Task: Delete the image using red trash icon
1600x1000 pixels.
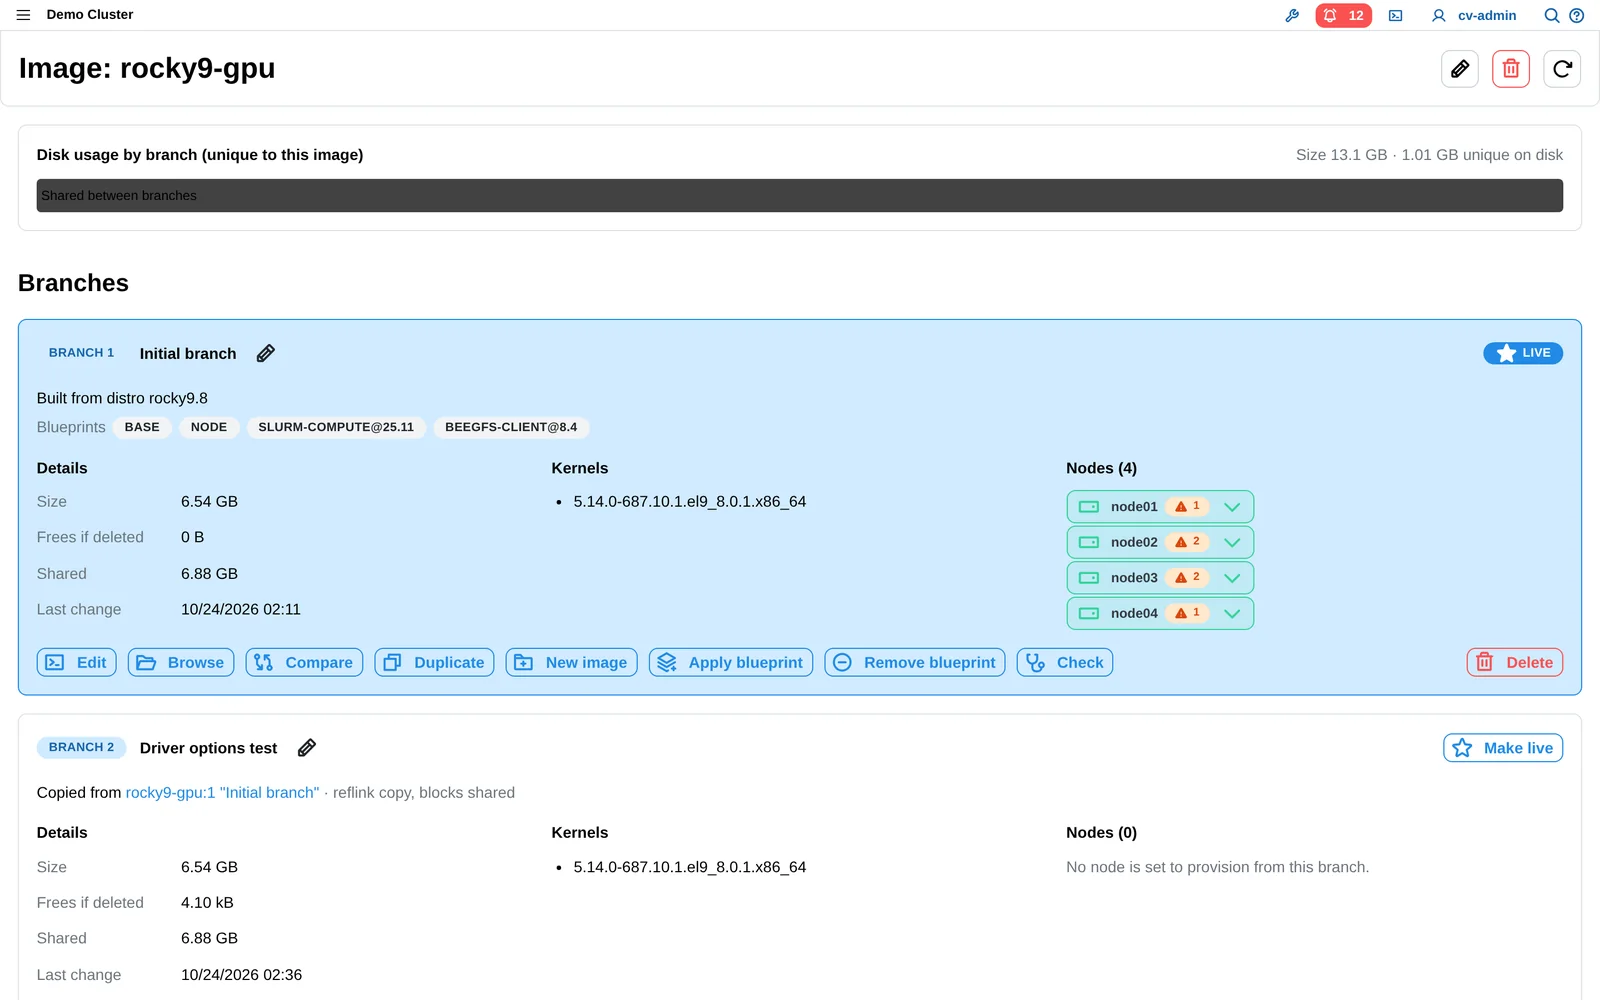Action: 1511,69
